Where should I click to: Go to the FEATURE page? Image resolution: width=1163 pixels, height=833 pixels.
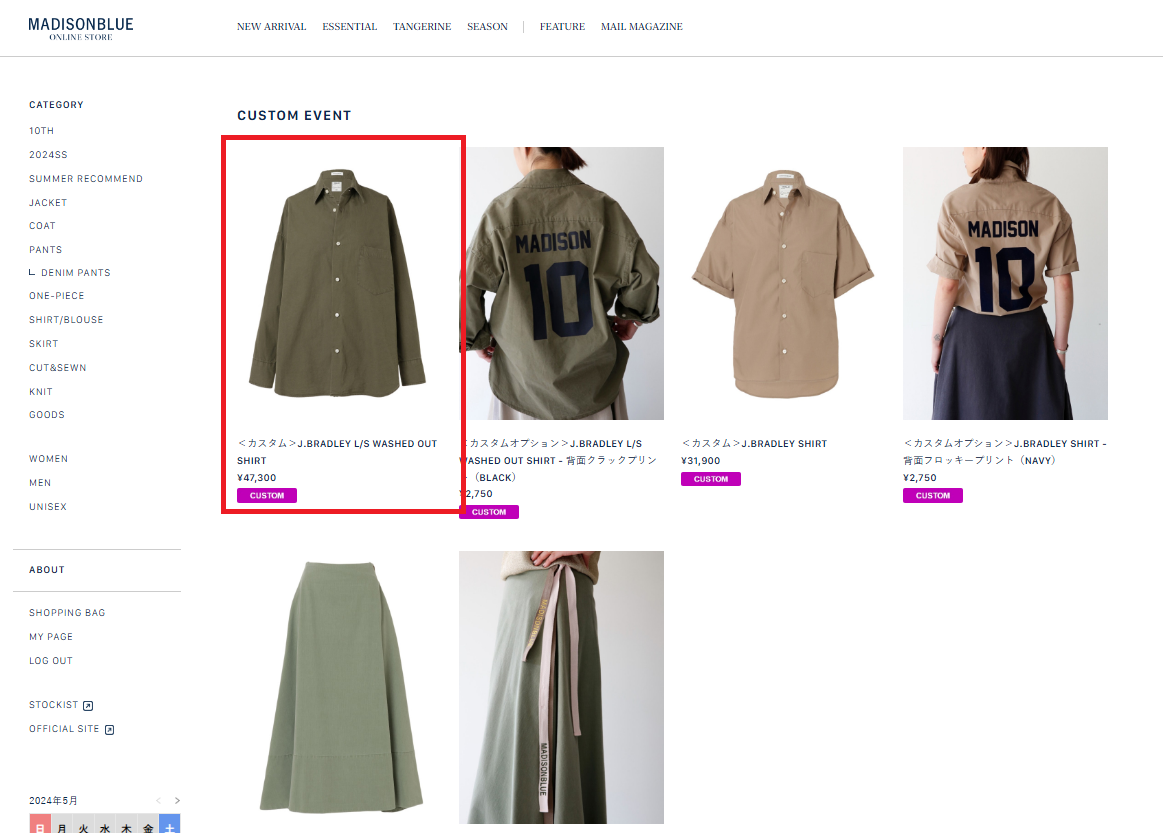pyautogui.click(x=562, y=27)
